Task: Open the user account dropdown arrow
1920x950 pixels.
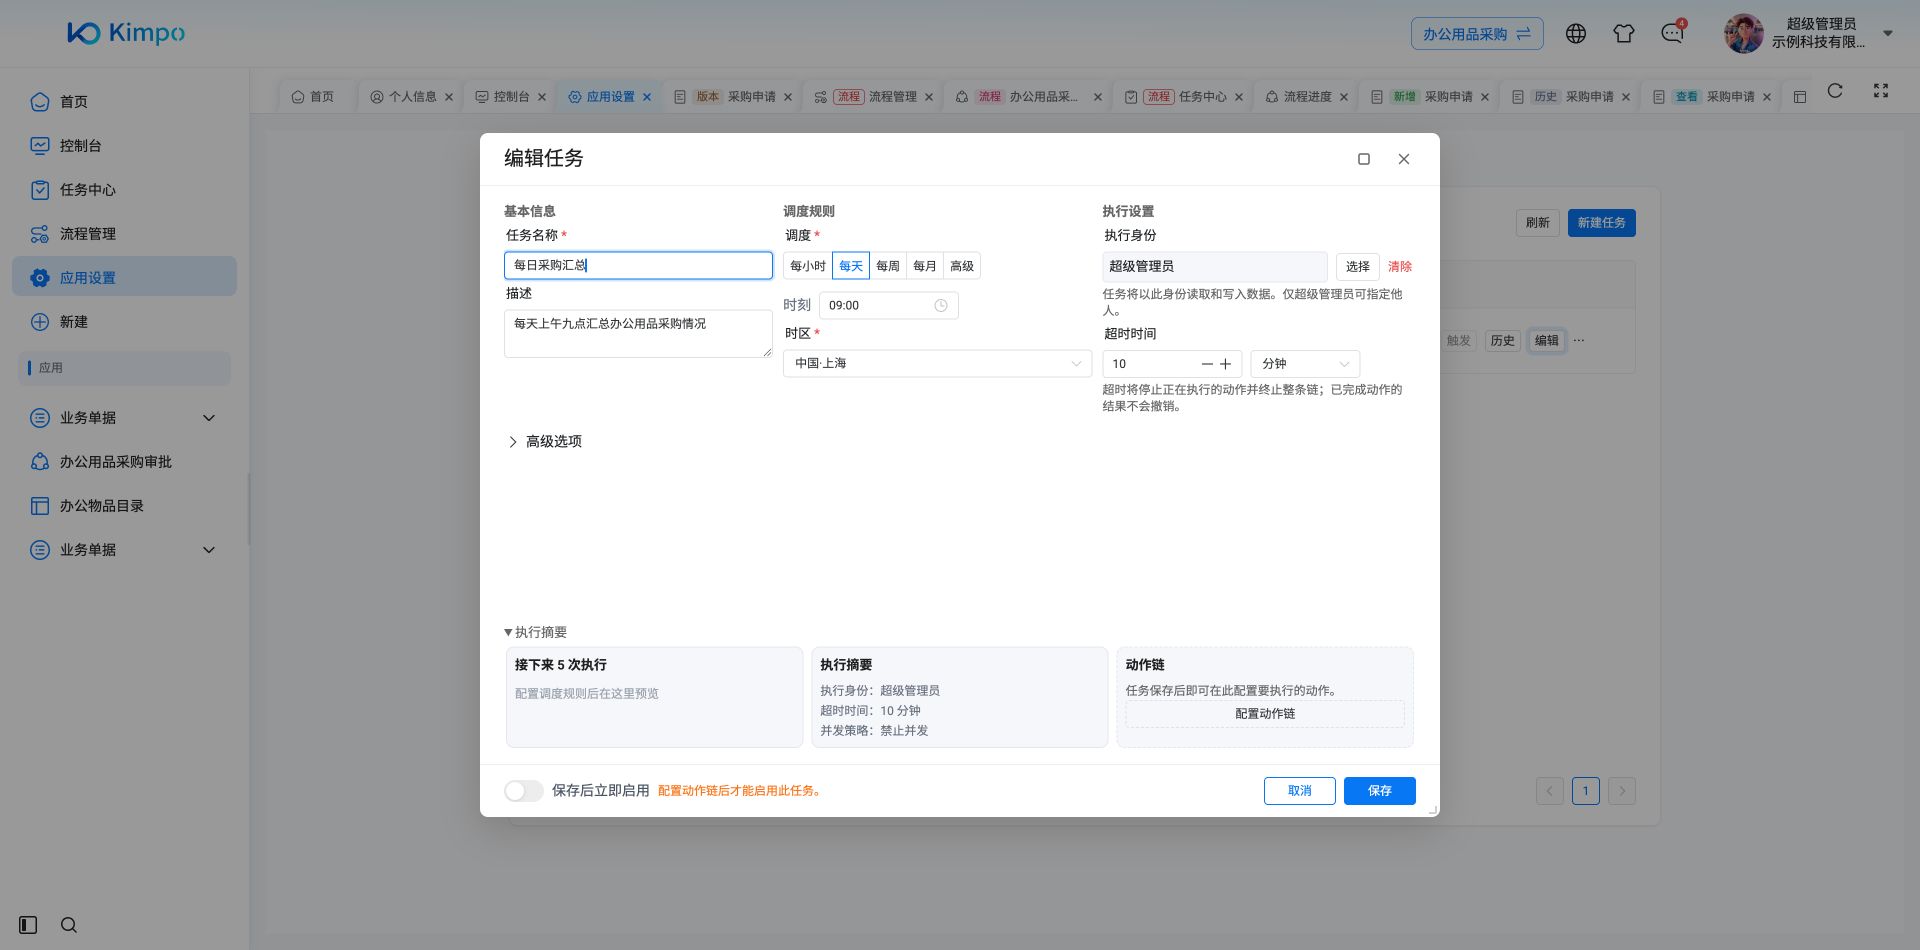Action: (x=1888, y=33)
